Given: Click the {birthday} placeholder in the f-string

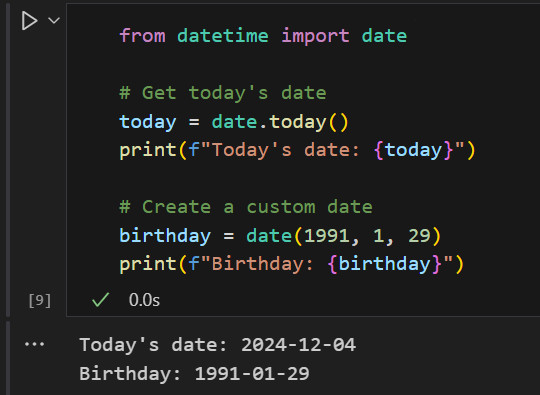Looking at the screenshot, I should coord(385,264).
